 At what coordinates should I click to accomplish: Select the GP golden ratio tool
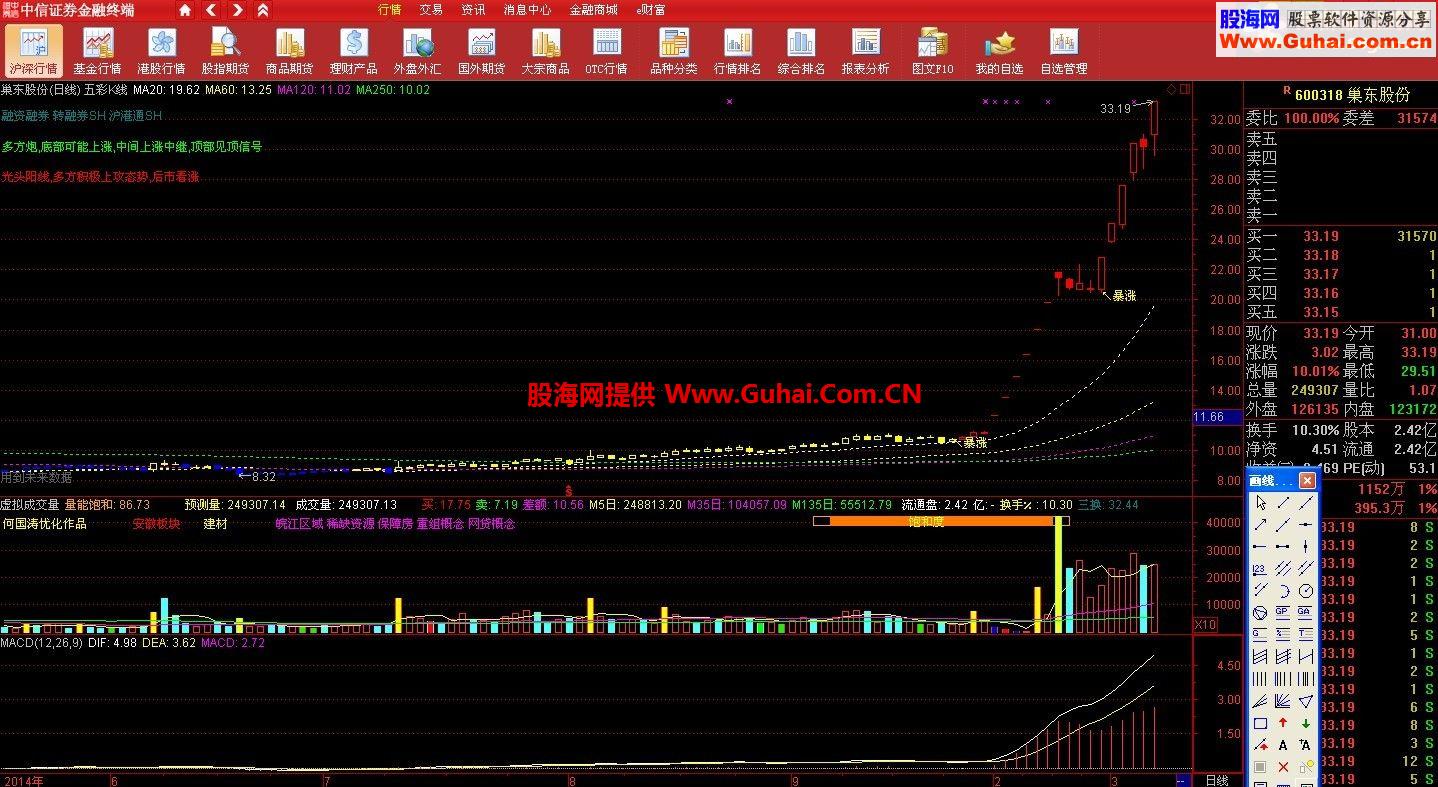(1282, 612)
